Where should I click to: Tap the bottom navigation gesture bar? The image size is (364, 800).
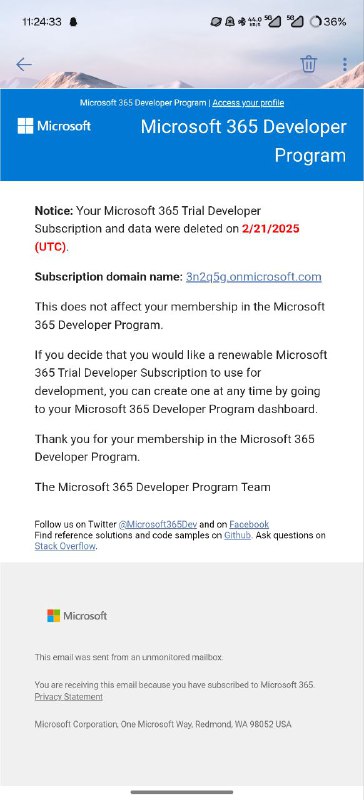pos(182,792)
